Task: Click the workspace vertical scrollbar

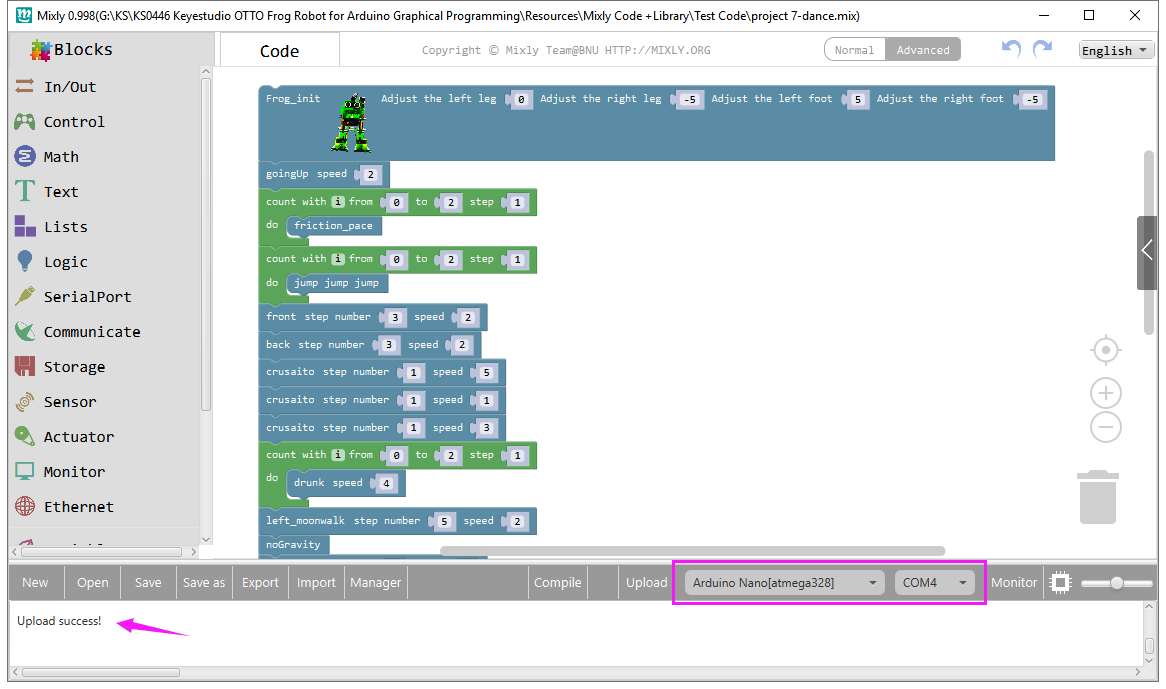Action: pyautogui.click(x=1149, y=243)
